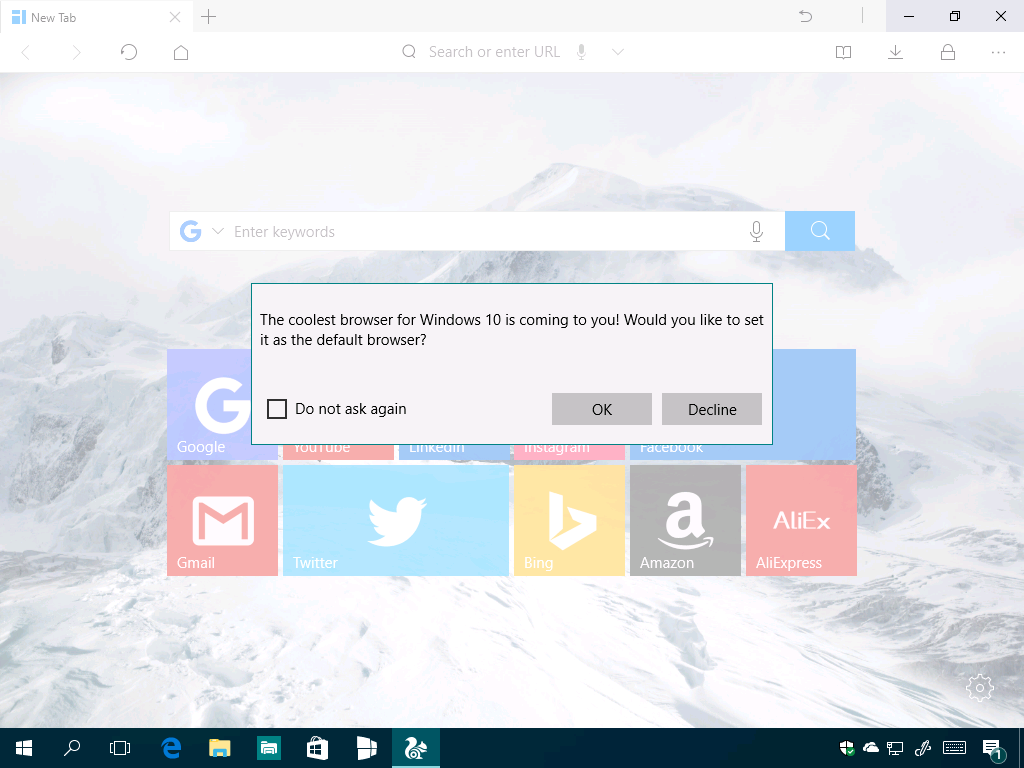Open Windows Defender tray icon
The image size is (1024, 768).
(847, 748)
